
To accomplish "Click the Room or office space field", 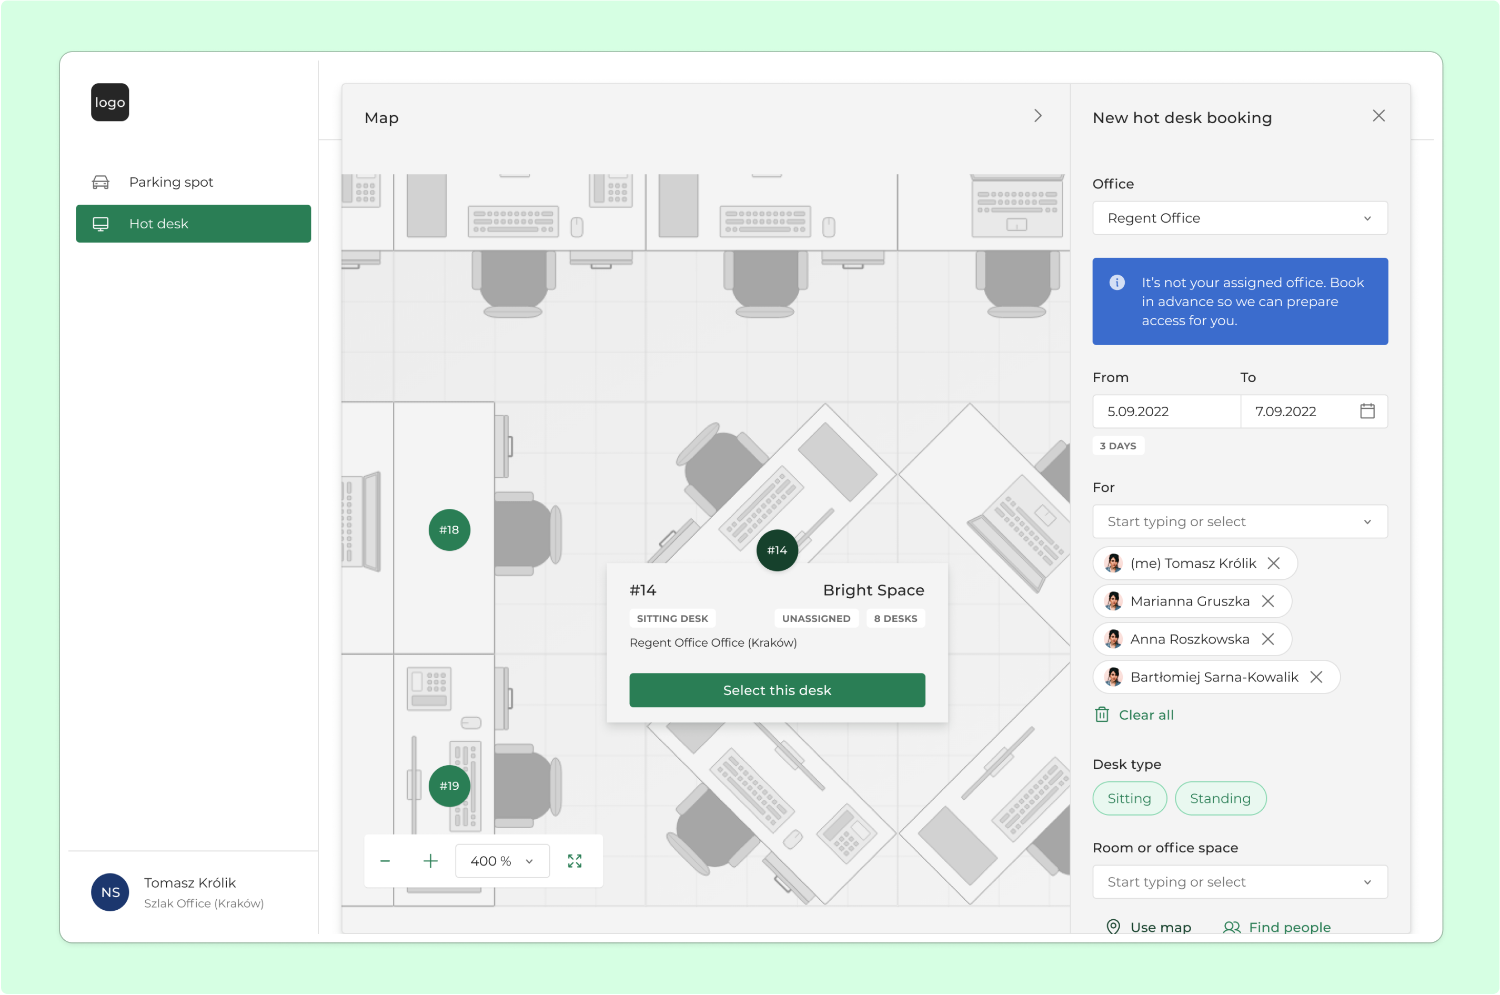I will [x=1239, y=882].
